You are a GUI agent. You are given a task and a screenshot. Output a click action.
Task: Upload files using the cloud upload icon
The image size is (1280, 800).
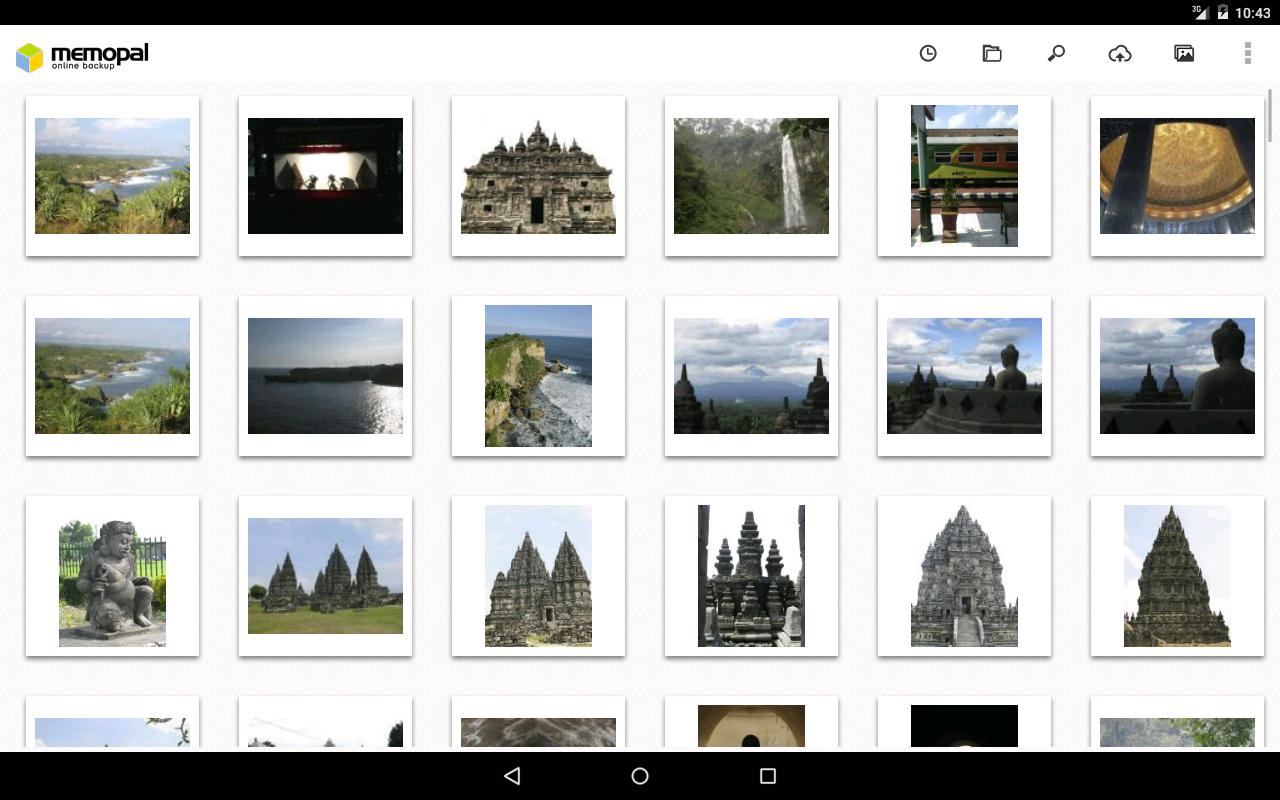pyautogui.click(x=1120, y=54)
